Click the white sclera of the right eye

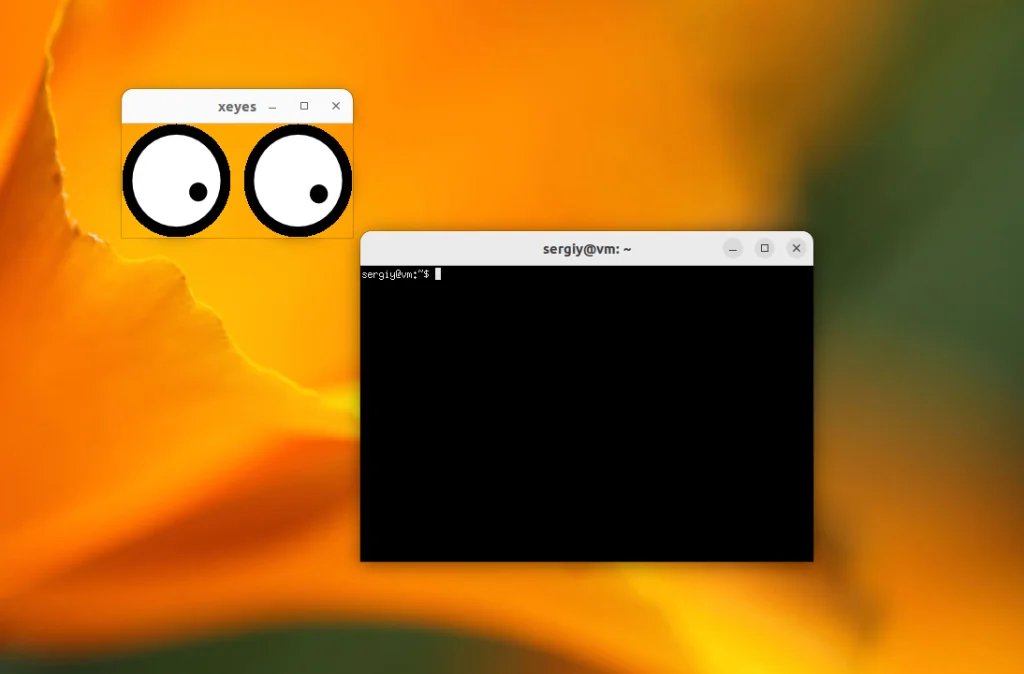pyautogui.click(x=285, y=165)
